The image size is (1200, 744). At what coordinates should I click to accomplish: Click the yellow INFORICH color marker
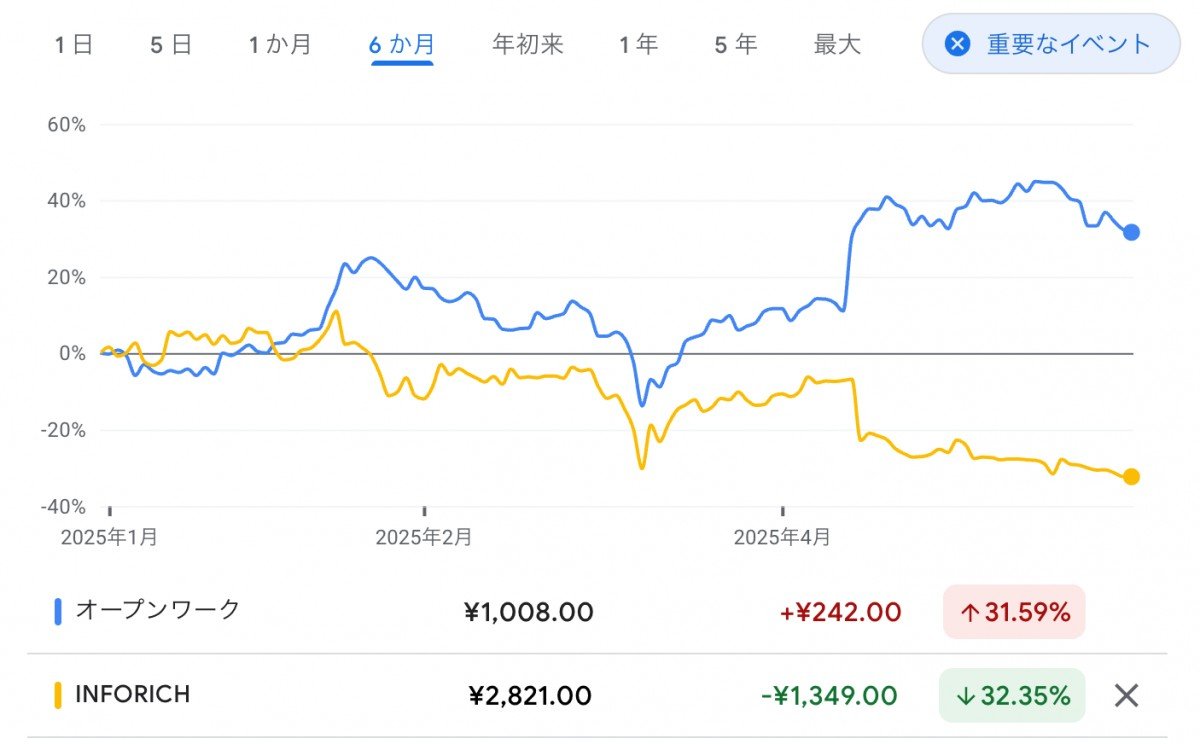point(58,695)
